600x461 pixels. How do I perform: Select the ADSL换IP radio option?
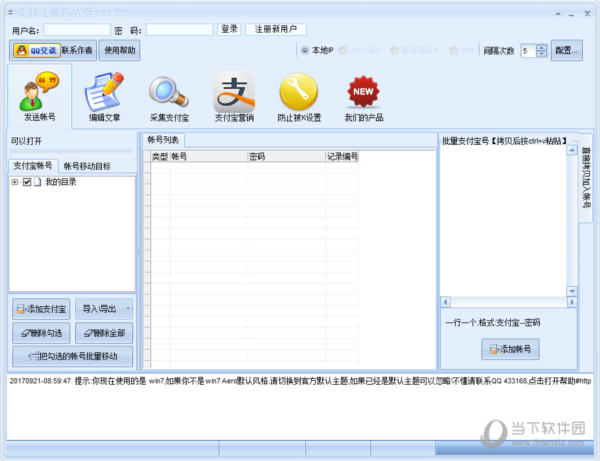point(343,50)
